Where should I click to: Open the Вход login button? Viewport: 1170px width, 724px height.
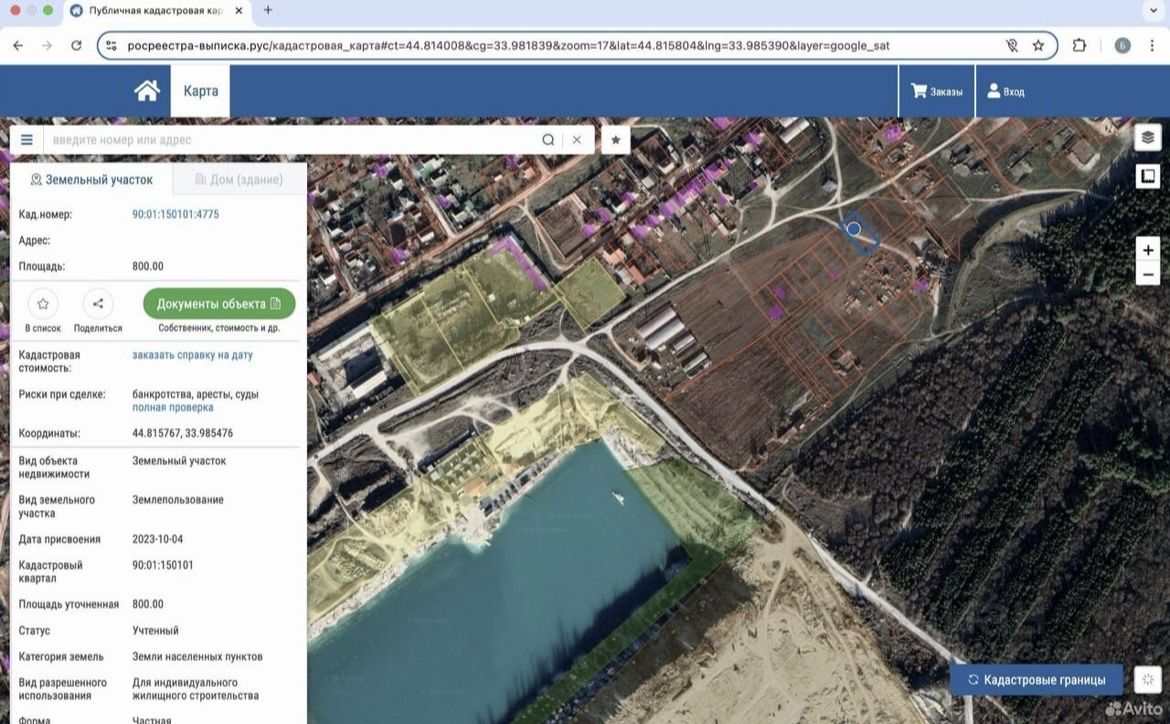point(1006,91)
